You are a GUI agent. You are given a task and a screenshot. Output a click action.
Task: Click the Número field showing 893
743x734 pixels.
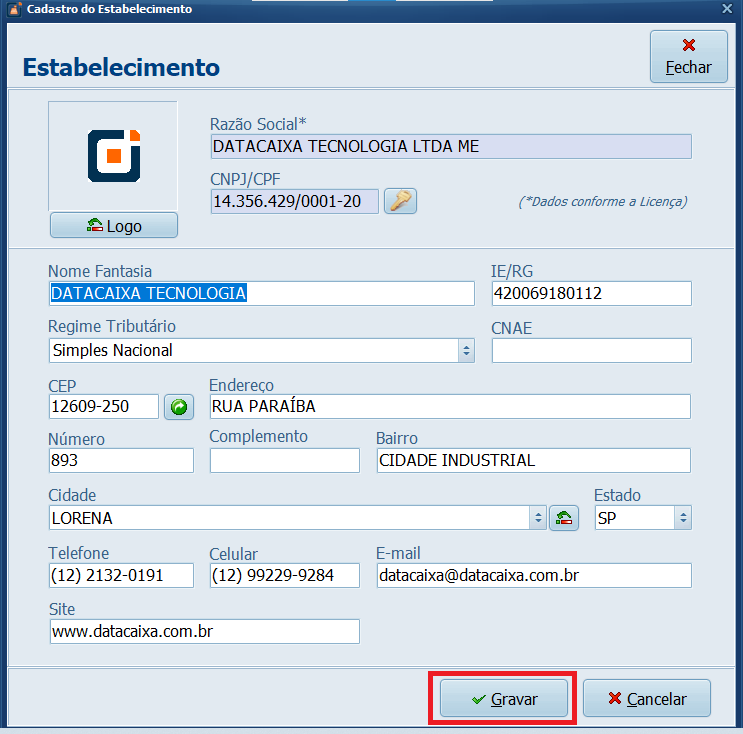[x=121, y=461]
